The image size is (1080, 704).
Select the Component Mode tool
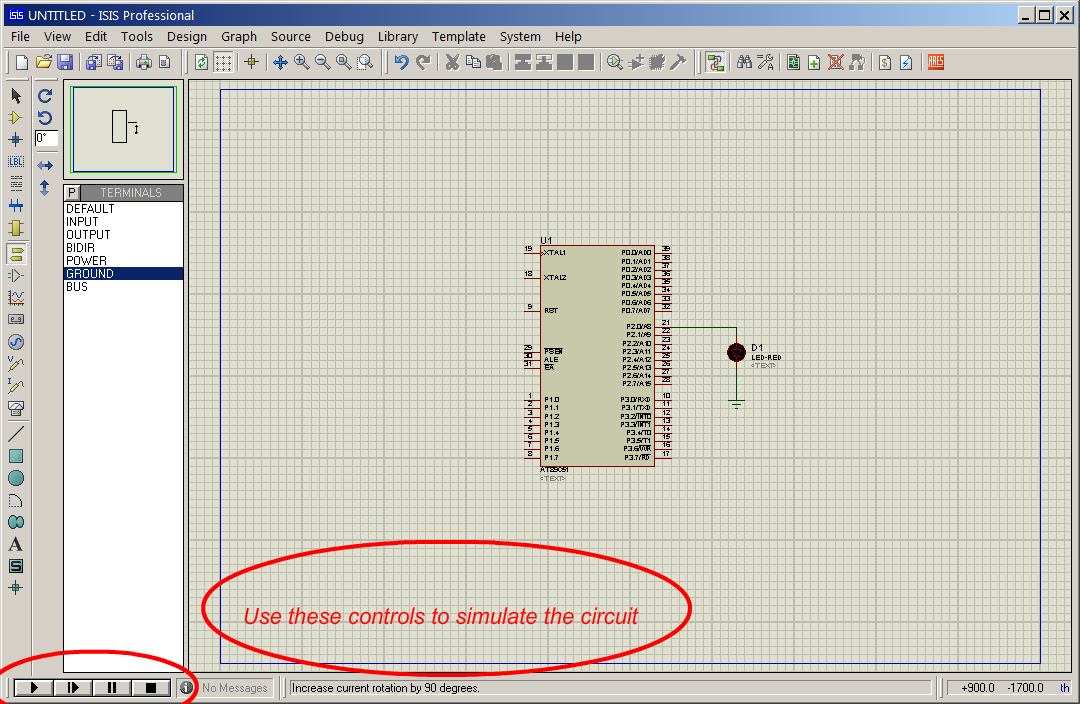tap(15, 117)
